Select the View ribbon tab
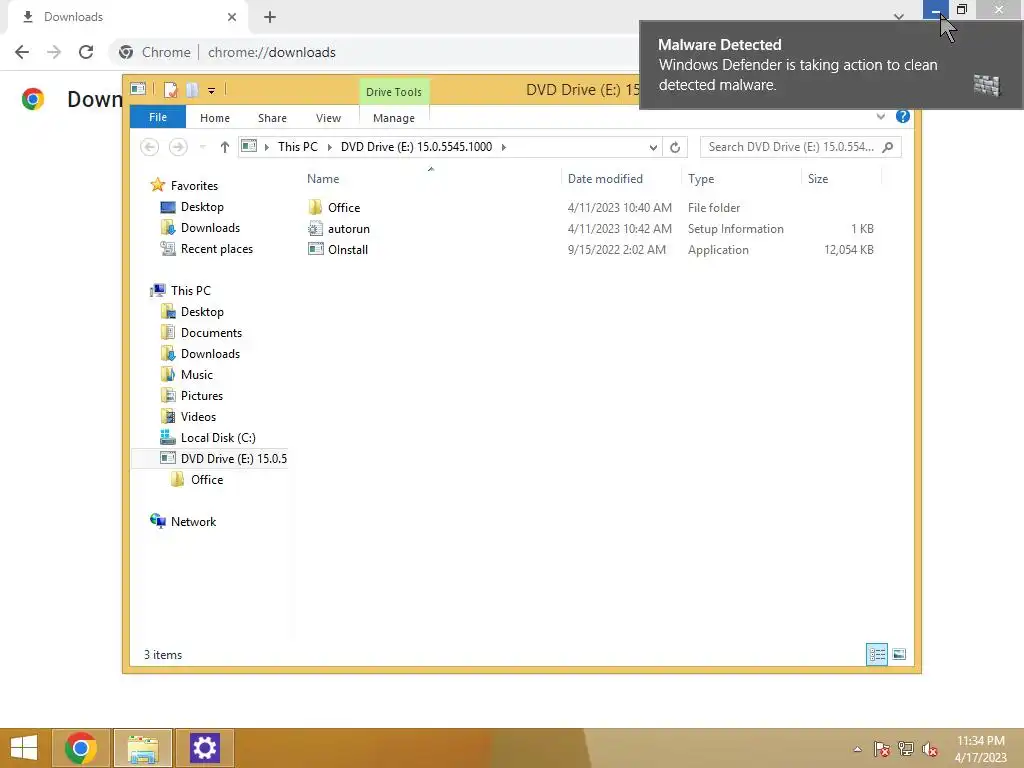Viewport: 1024px width, 768px height. (x=328, y=118)
